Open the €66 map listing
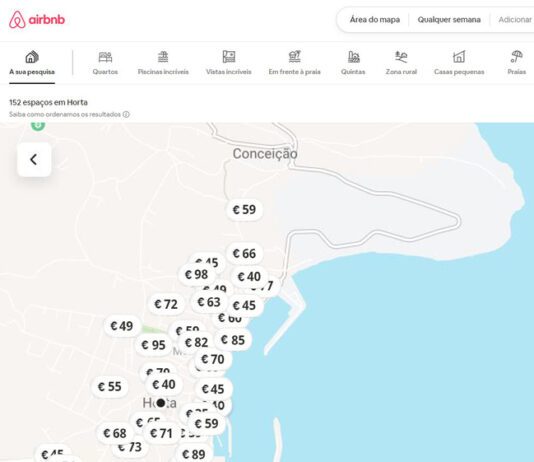The height and width of the screenshot is (462, 534). (245, 254)
